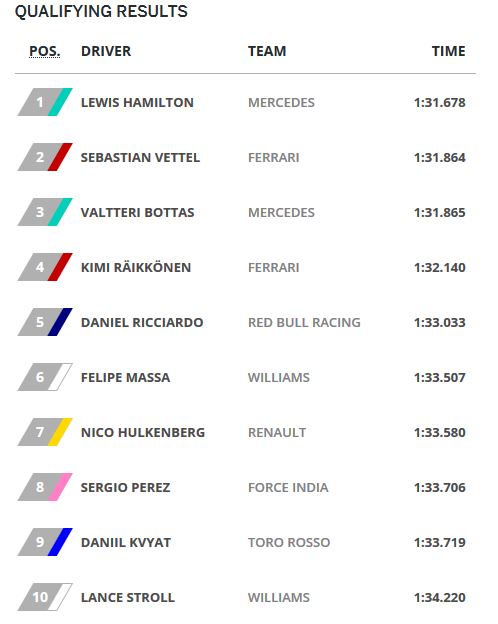Screen dimensions: 498x624
Task: Click position 6 badge with white stripe
Action: pyautogui.click(x=45, y=377)
